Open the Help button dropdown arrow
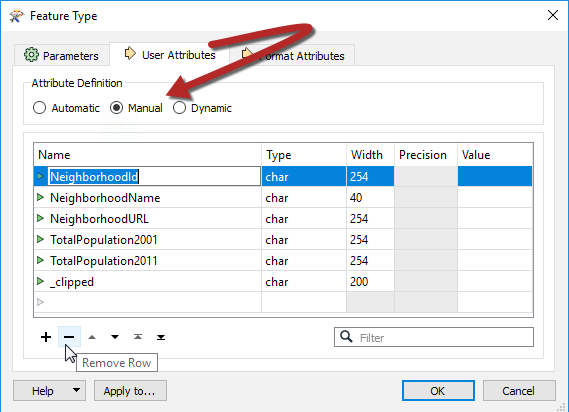Screen dimensions: 569x412 76,390
